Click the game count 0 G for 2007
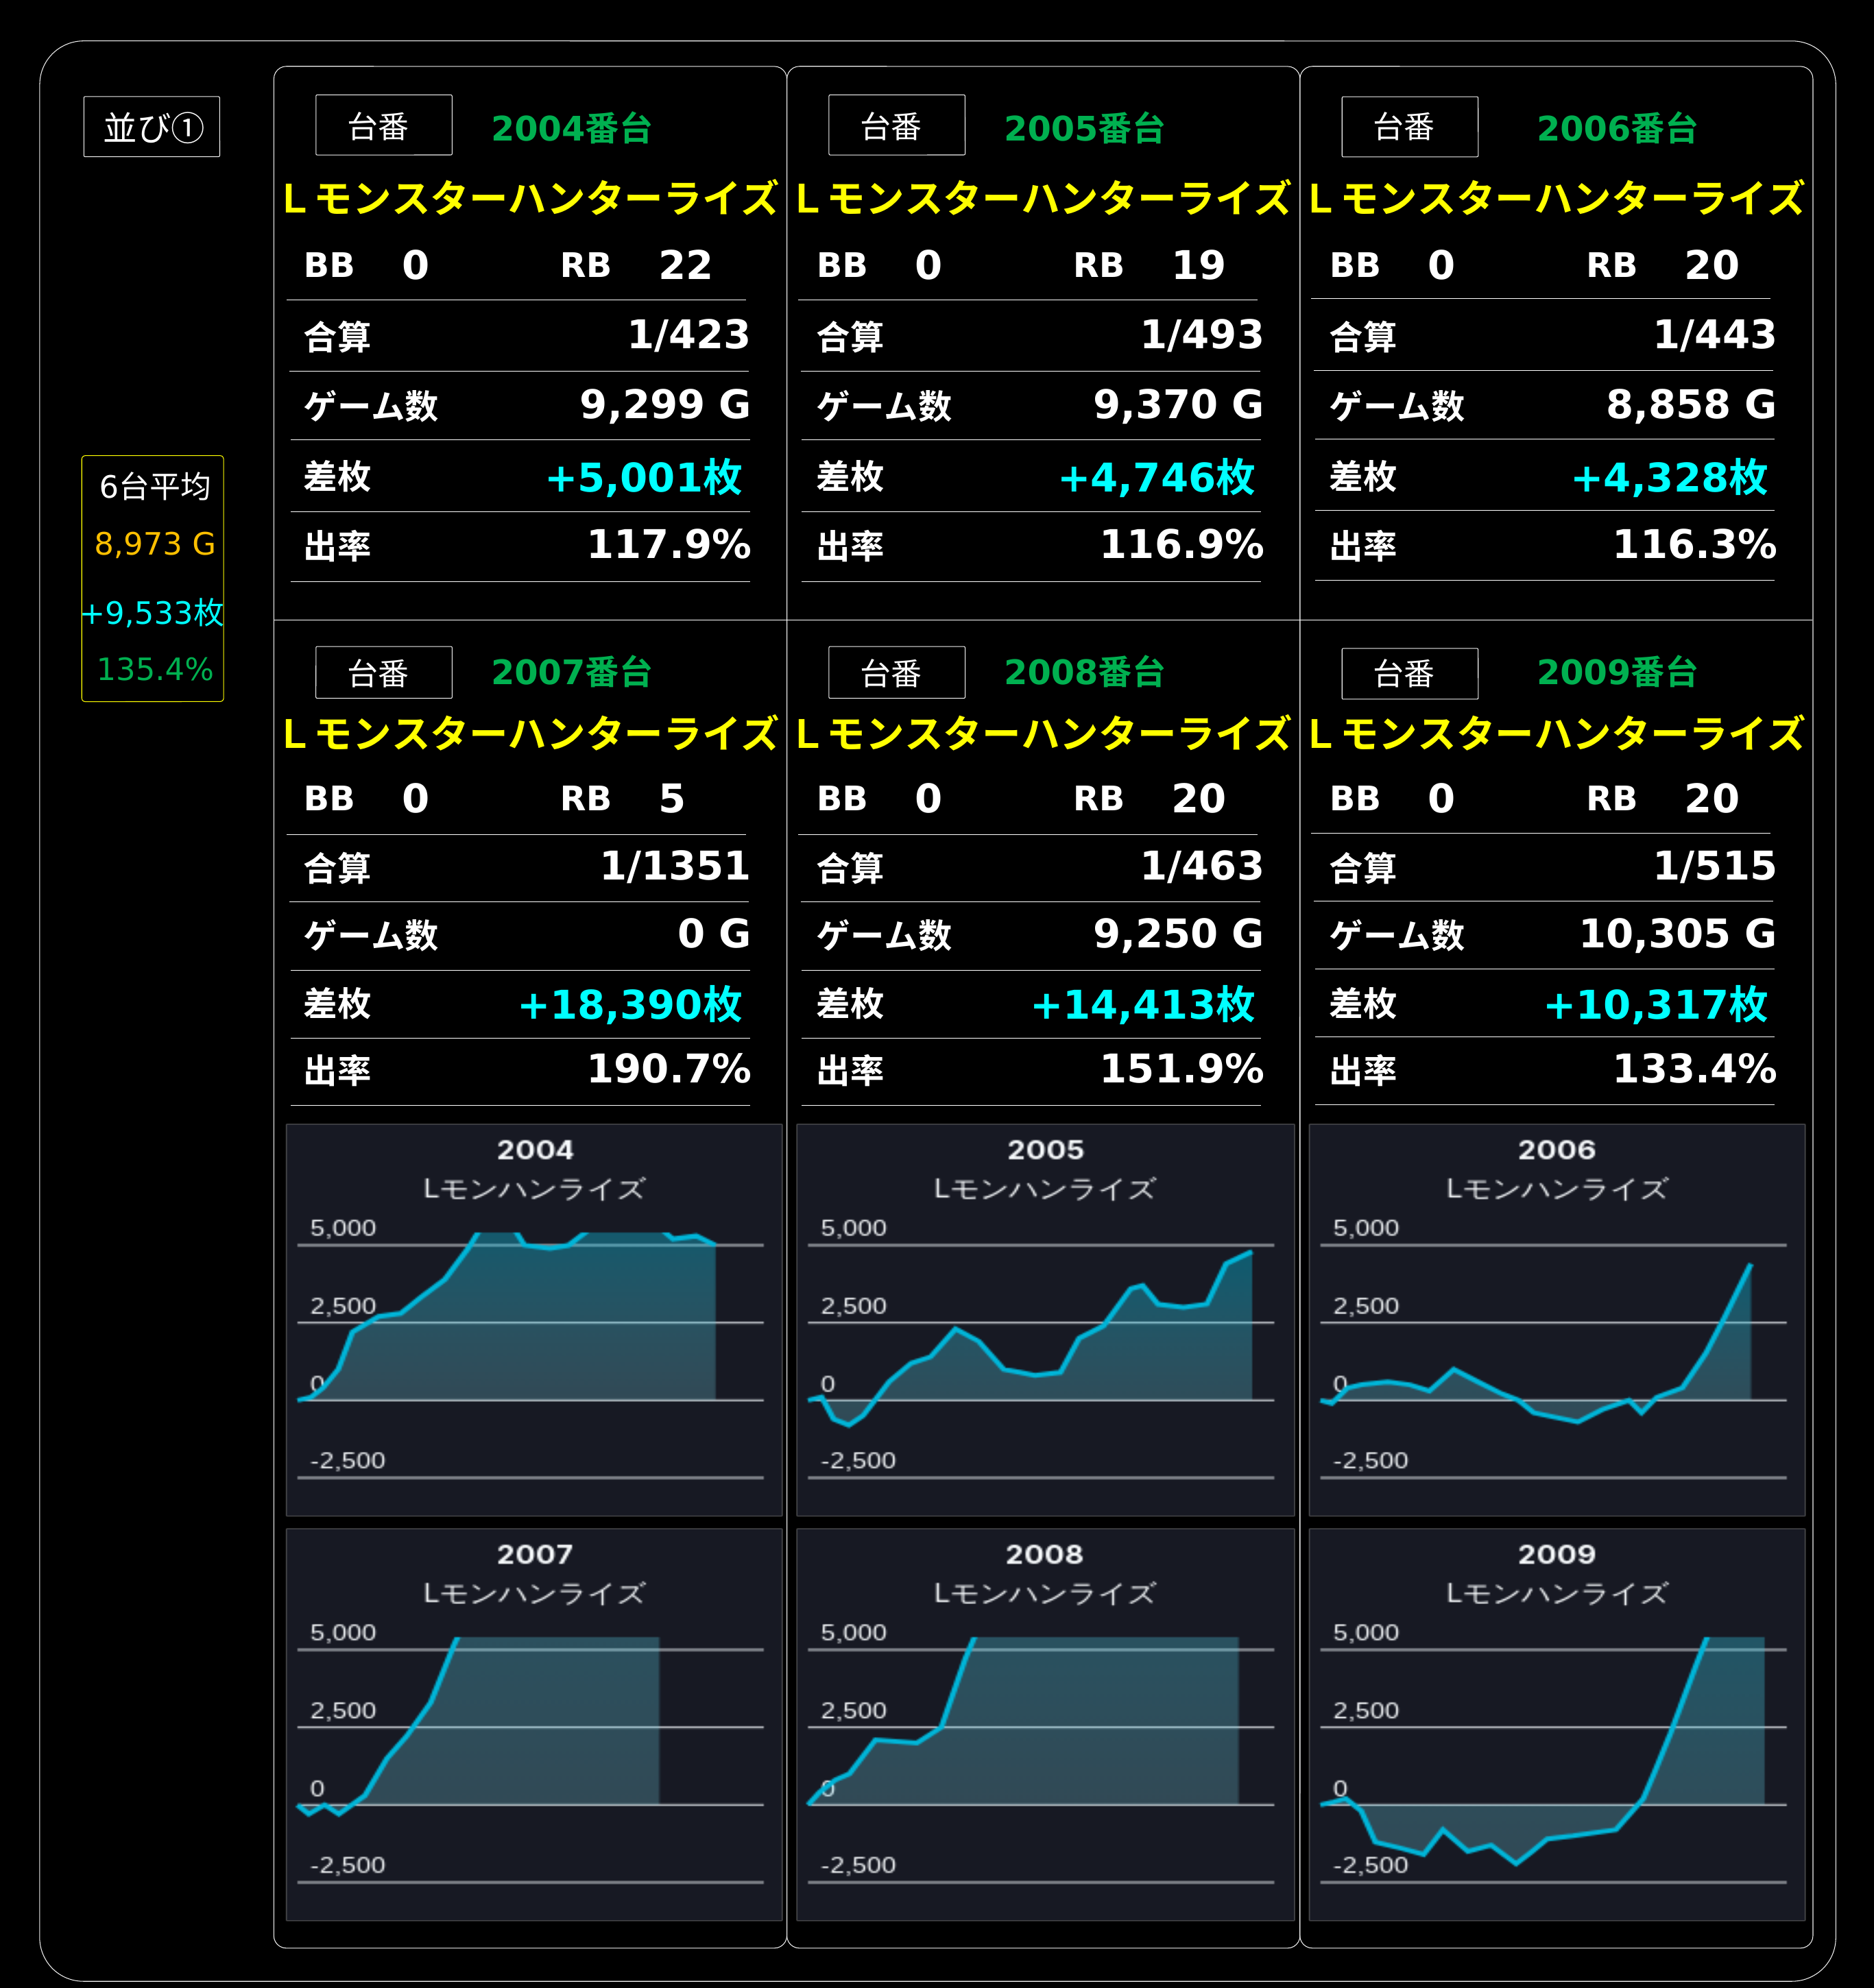1874x1988 pixels. click(714, 934)
